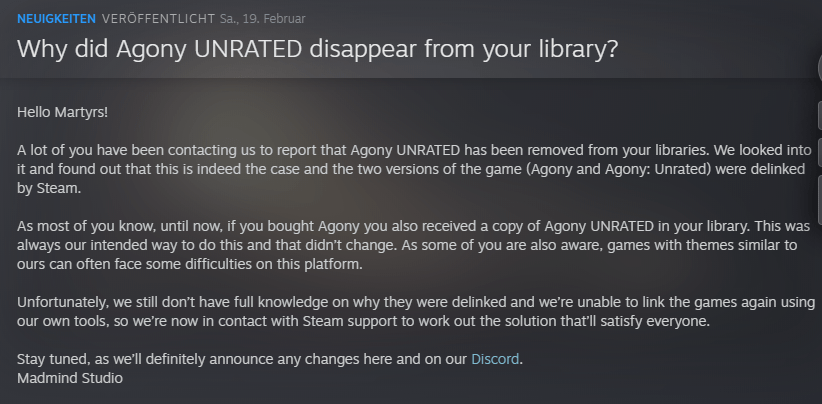Screen dimensions: 822x404
Task: Click the word 'UNRATED' in the headline
Action: coord(248,49)
